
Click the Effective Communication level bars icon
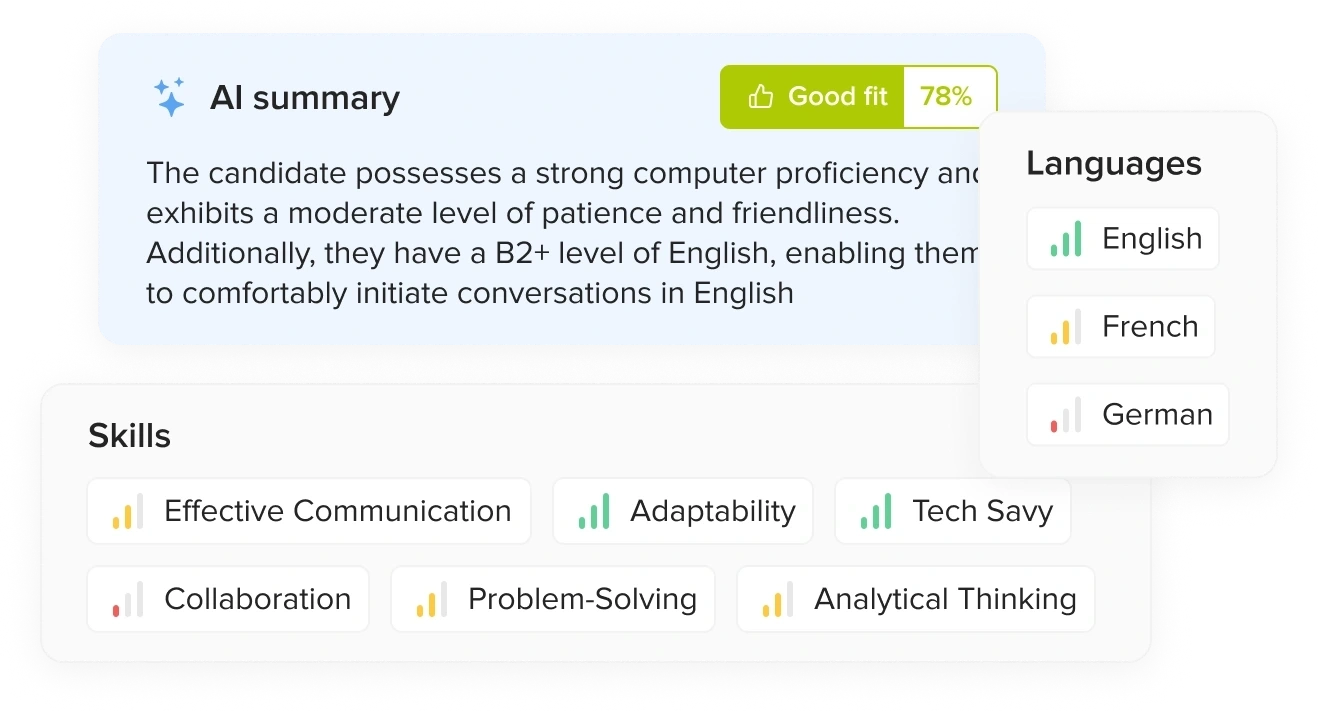coord(128,512)
